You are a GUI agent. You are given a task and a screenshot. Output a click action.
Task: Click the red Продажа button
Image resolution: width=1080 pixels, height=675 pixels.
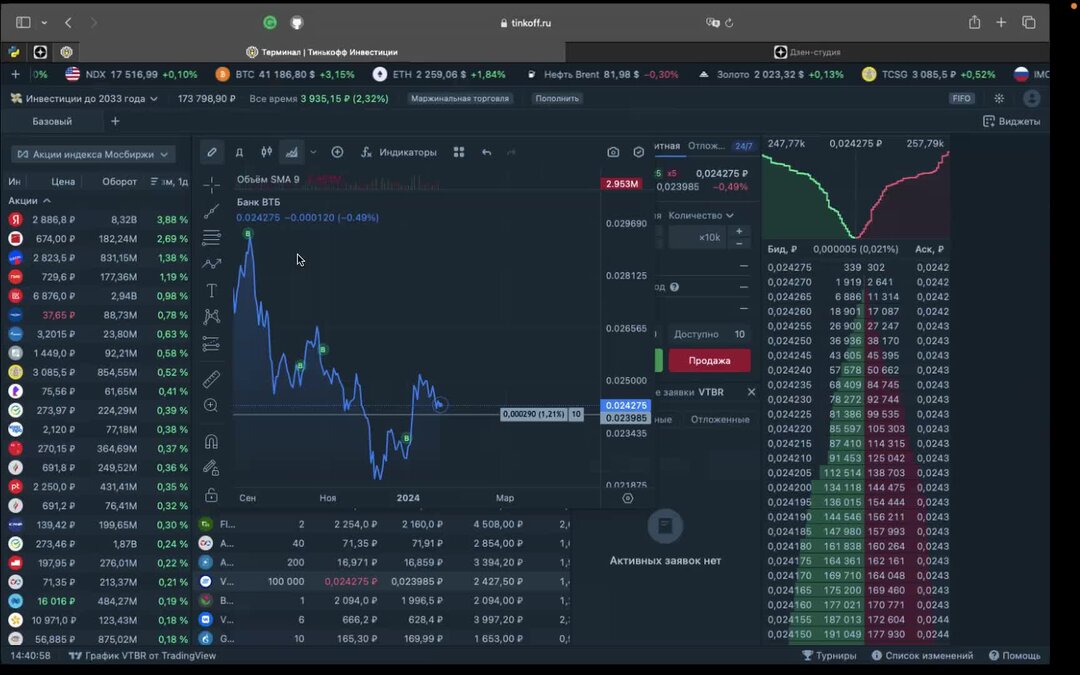(712, 360)
